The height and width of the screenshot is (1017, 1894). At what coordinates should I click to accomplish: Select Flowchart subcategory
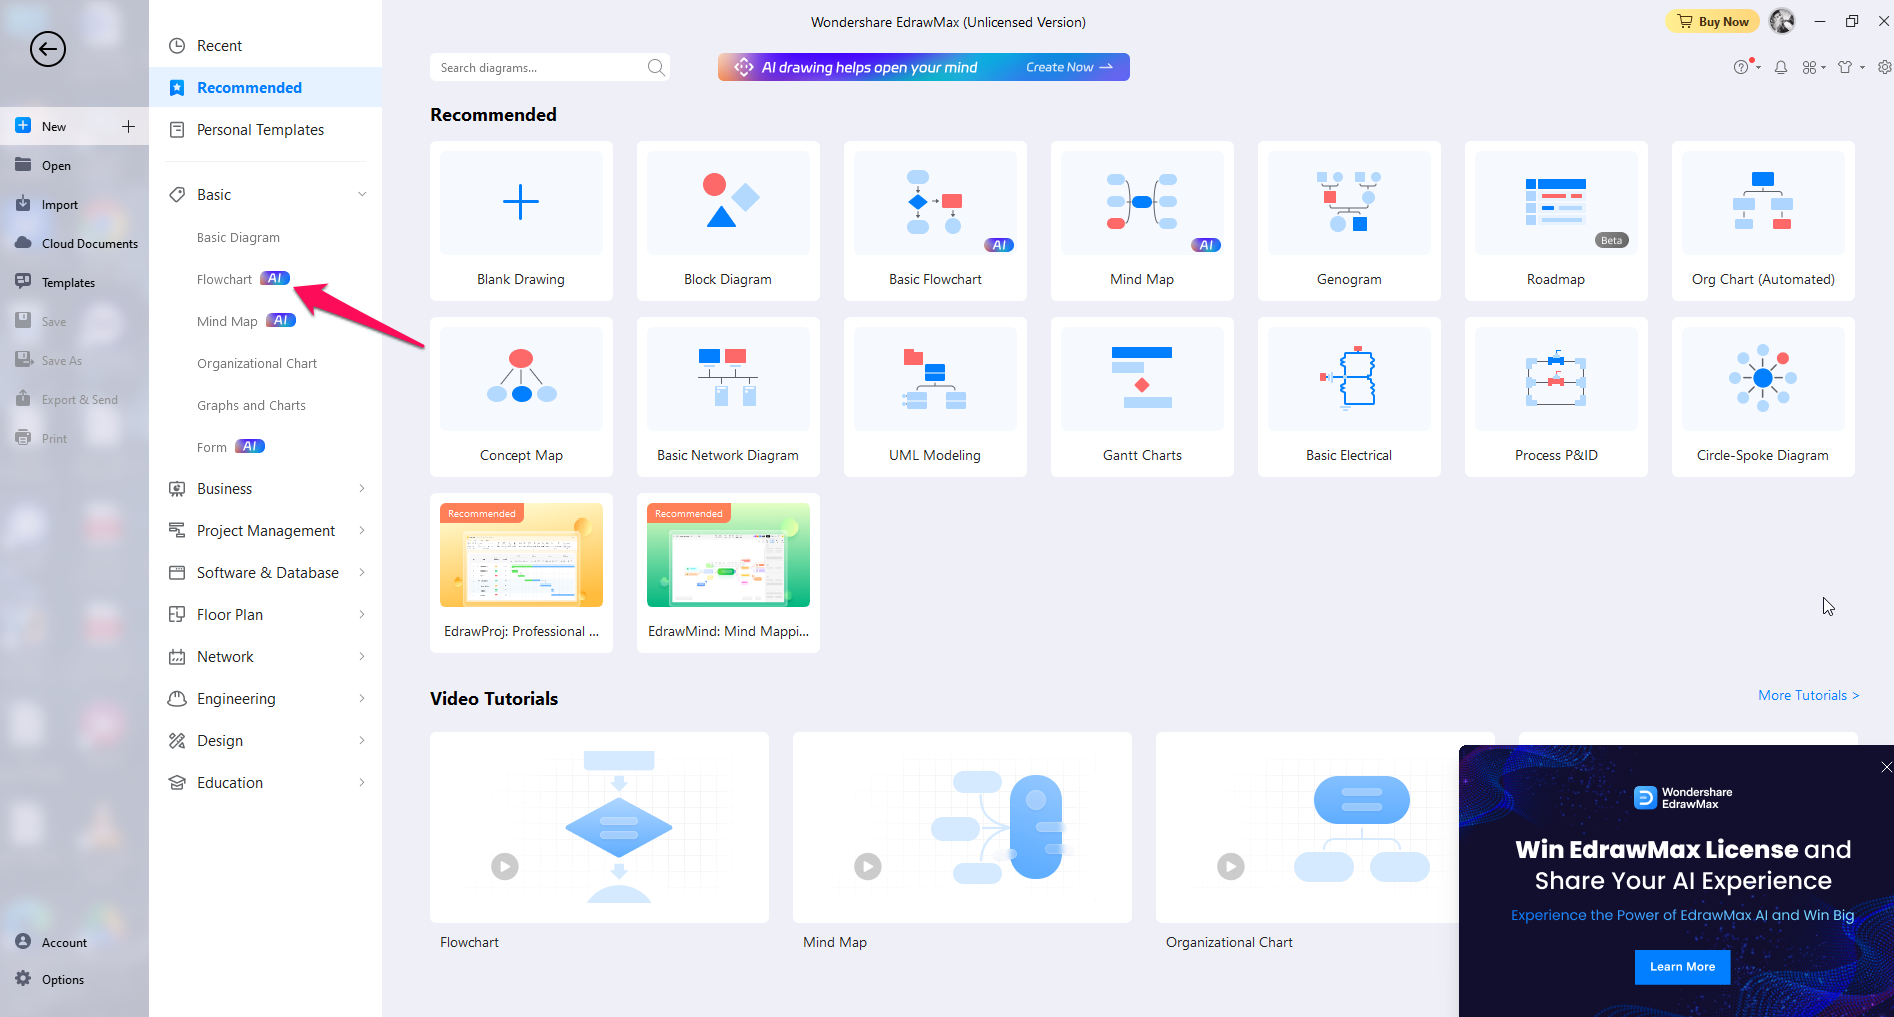click(x=224, y=279)
